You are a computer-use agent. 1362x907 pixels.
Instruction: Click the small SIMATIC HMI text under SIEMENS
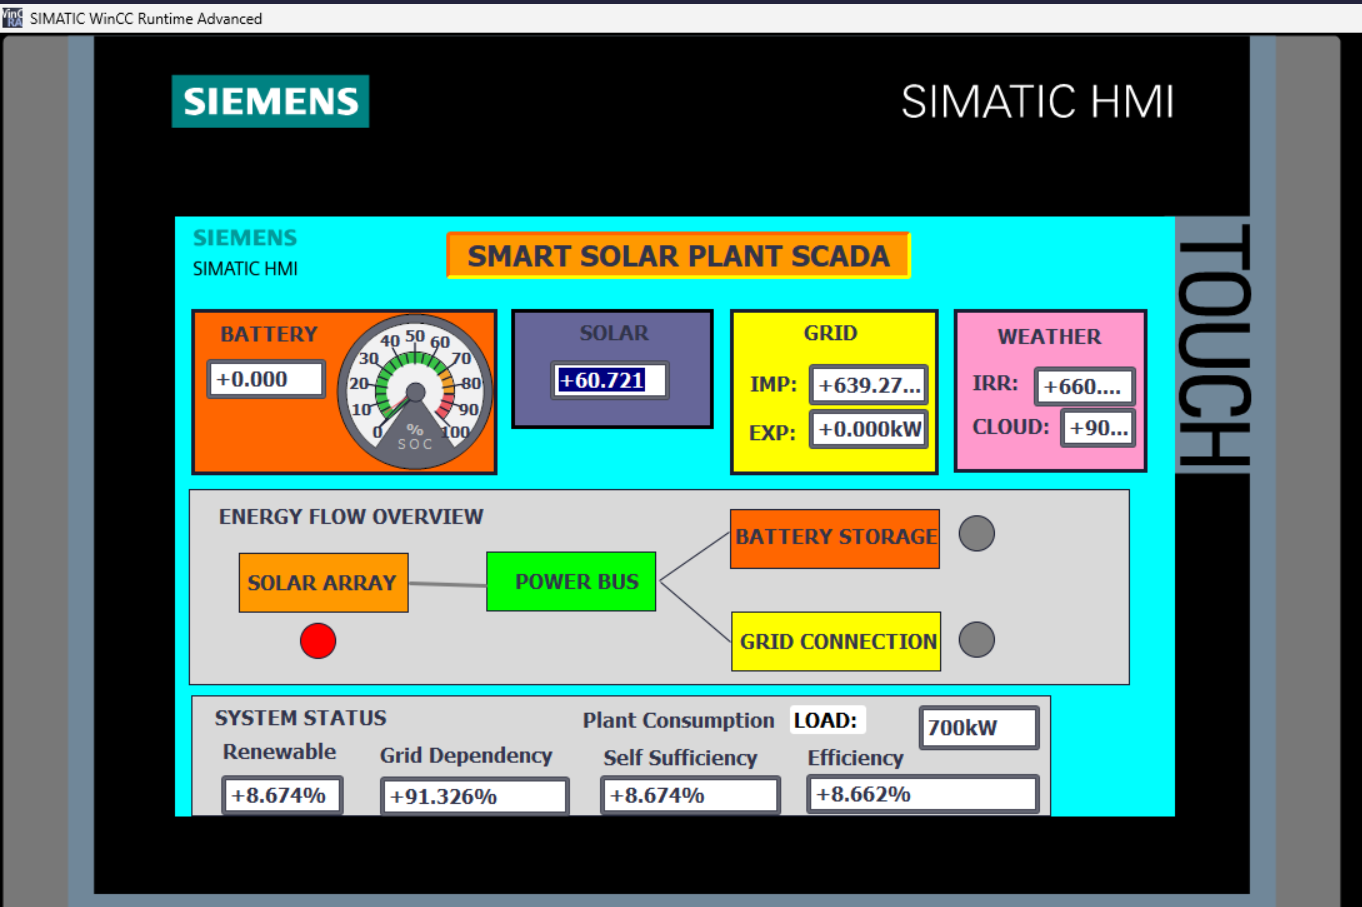pyautogui.click(x=245, y=269)
